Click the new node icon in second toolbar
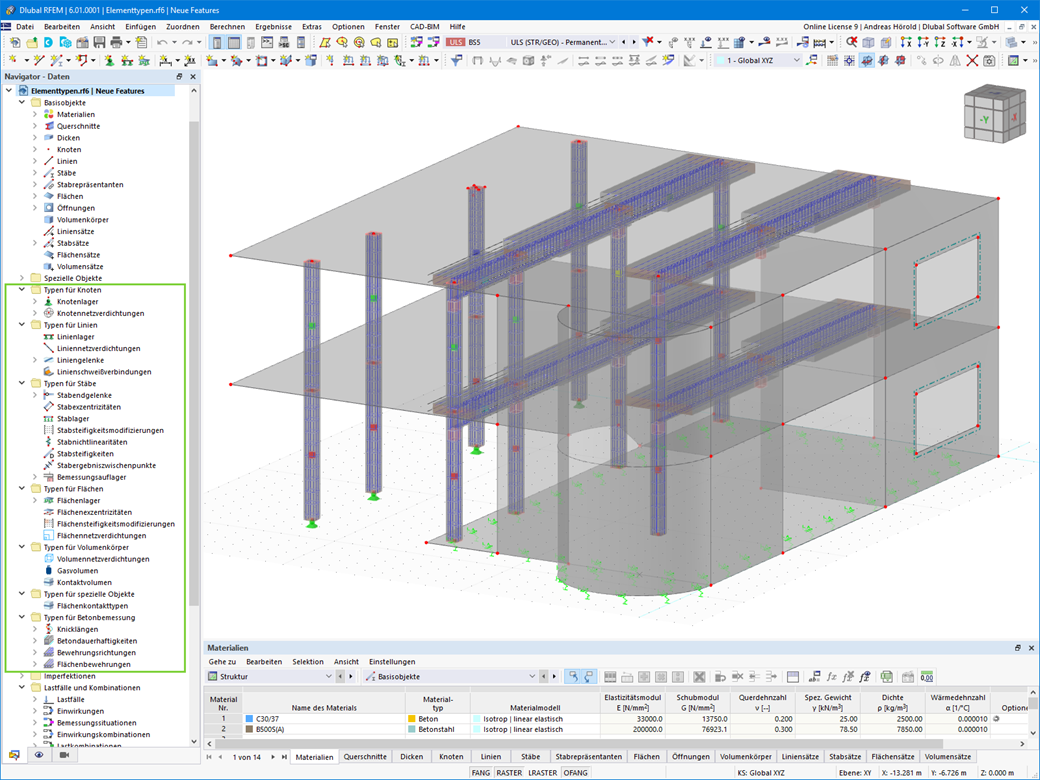Viewport: 1040px width, 780px height. (13, 60)
